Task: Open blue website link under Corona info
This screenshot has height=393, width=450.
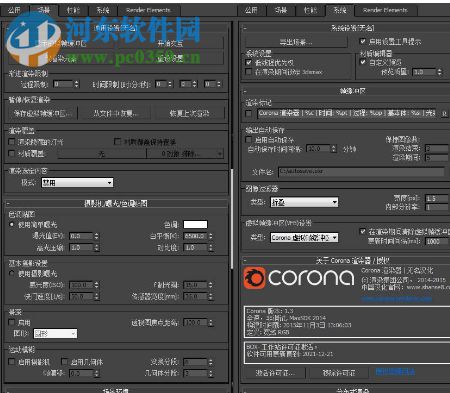Action: 396,299
